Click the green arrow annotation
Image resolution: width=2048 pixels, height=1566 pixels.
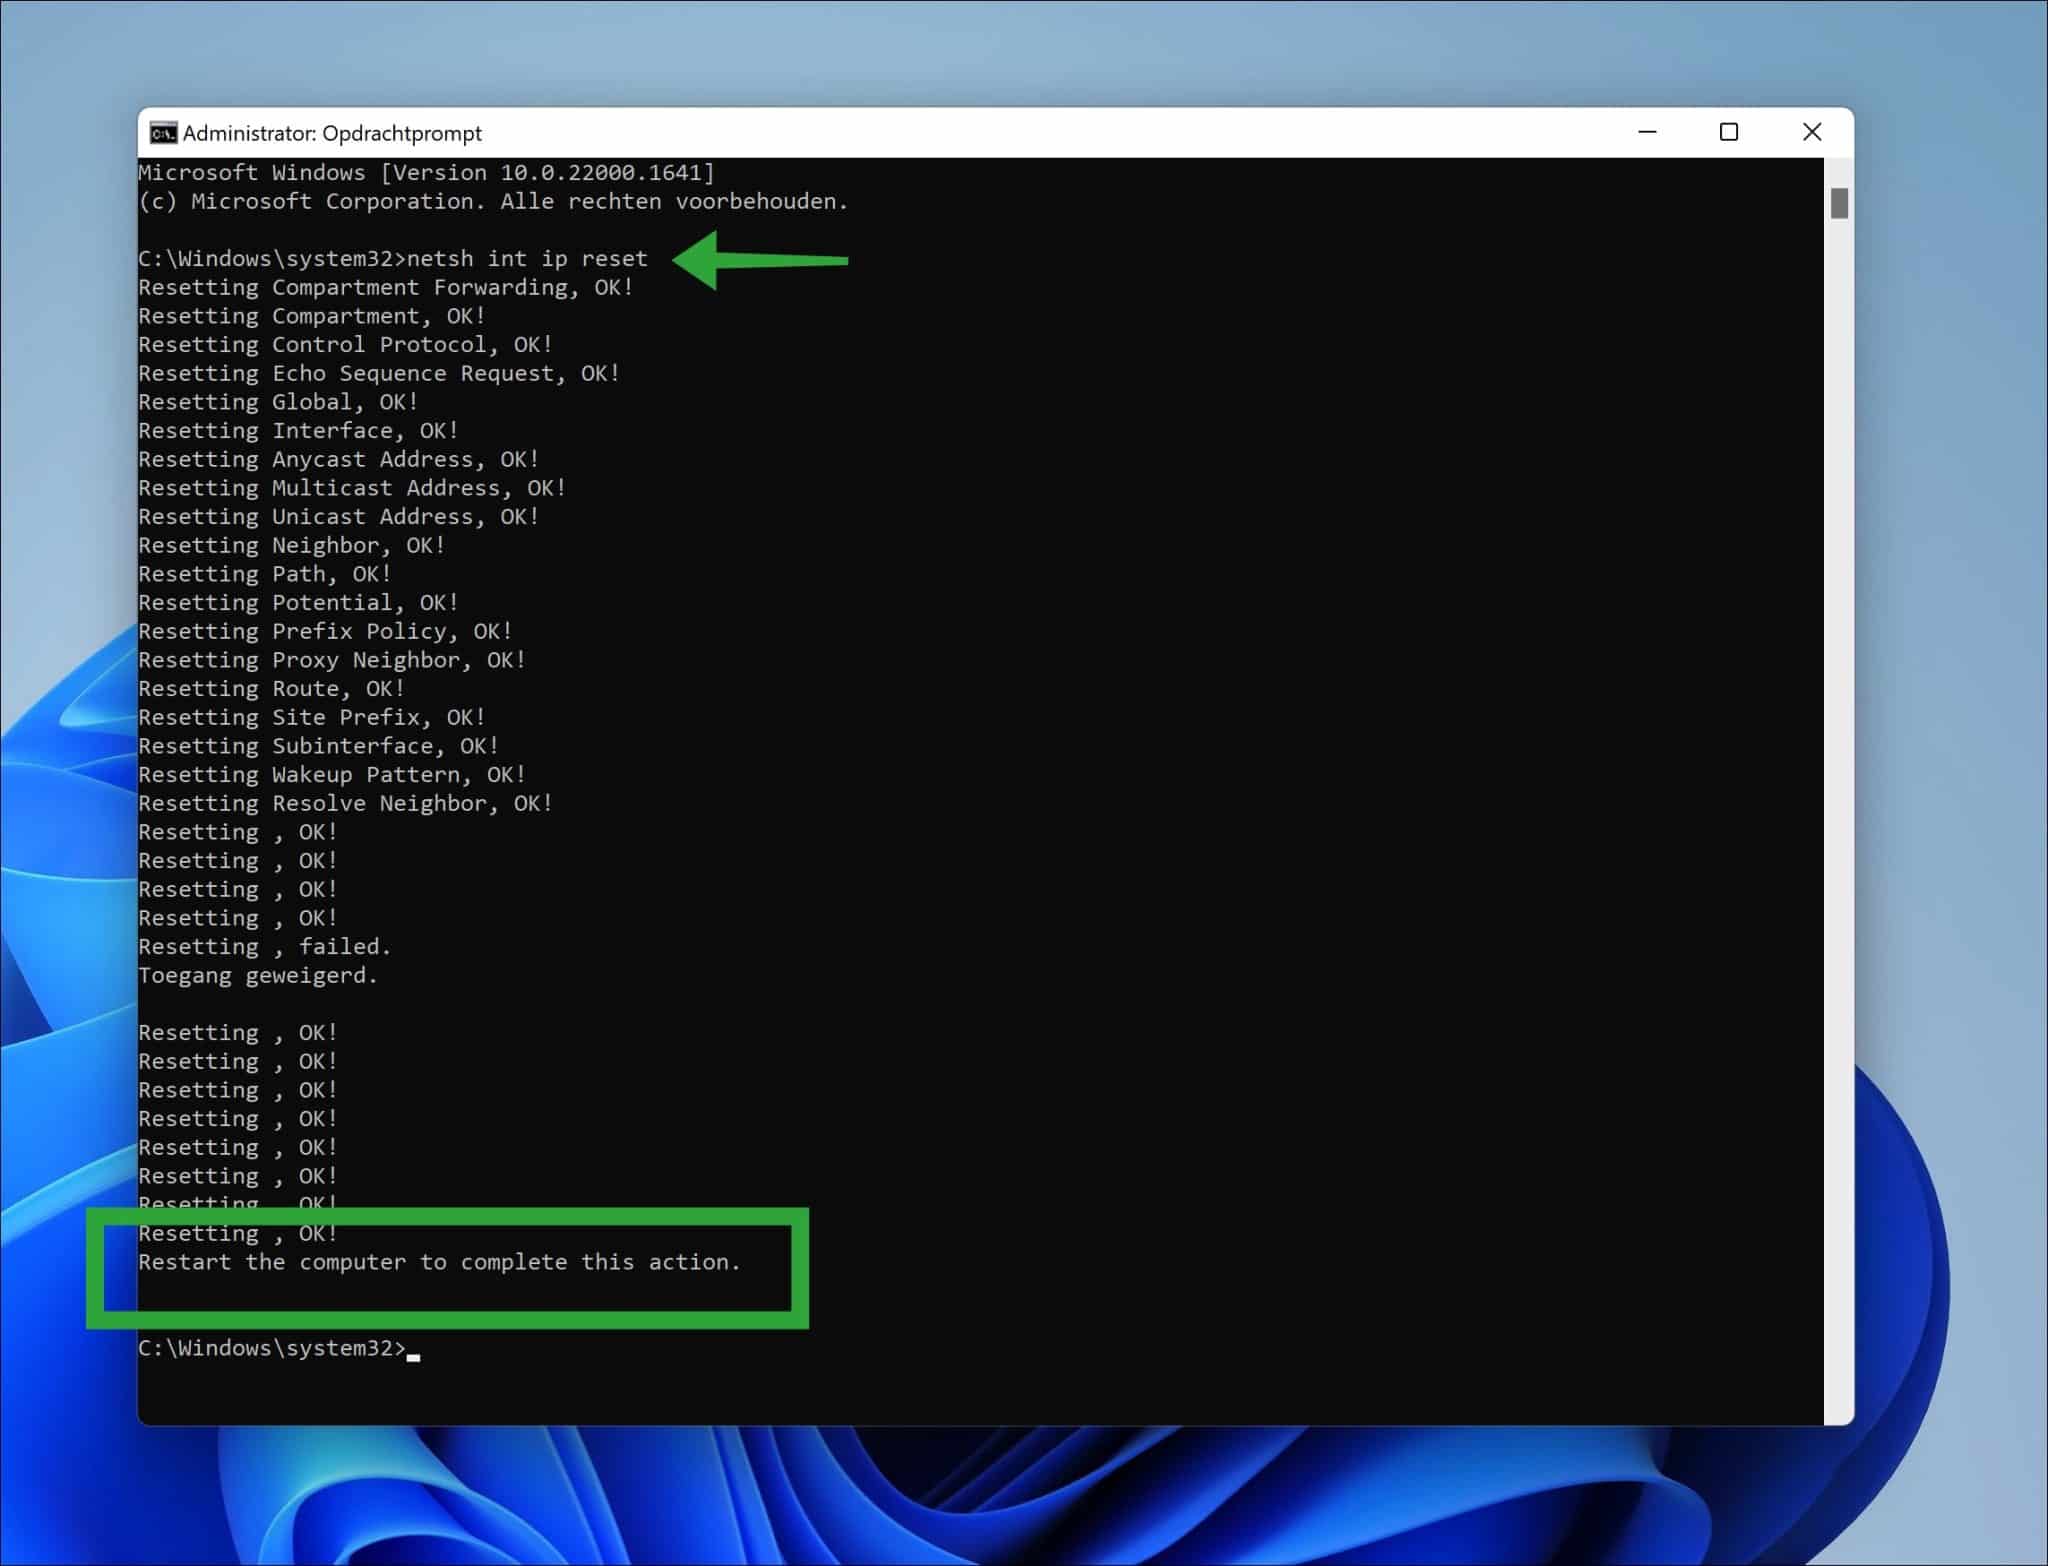tap(760, 260)
